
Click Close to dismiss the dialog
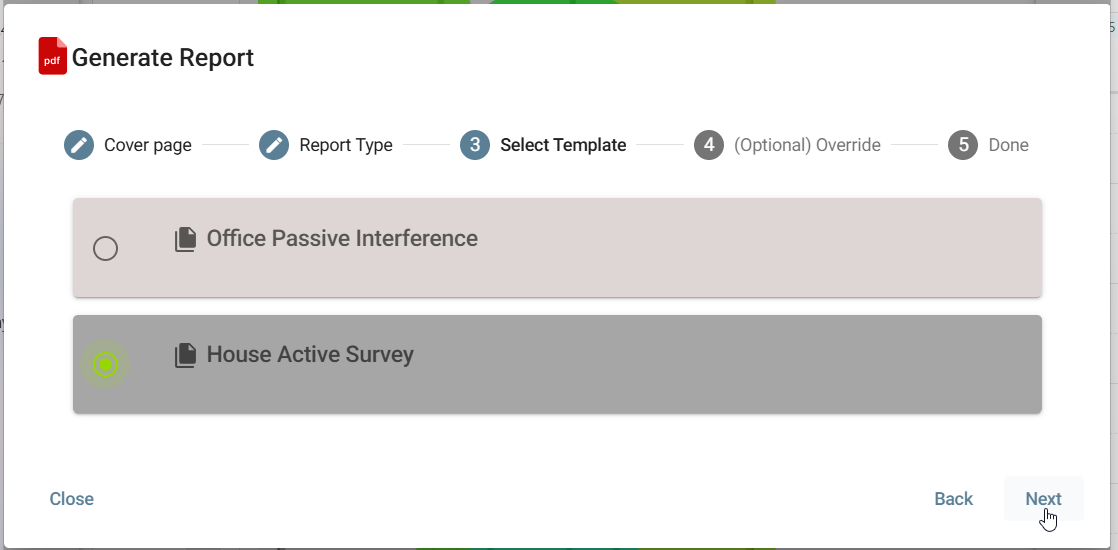pos(72,499)
